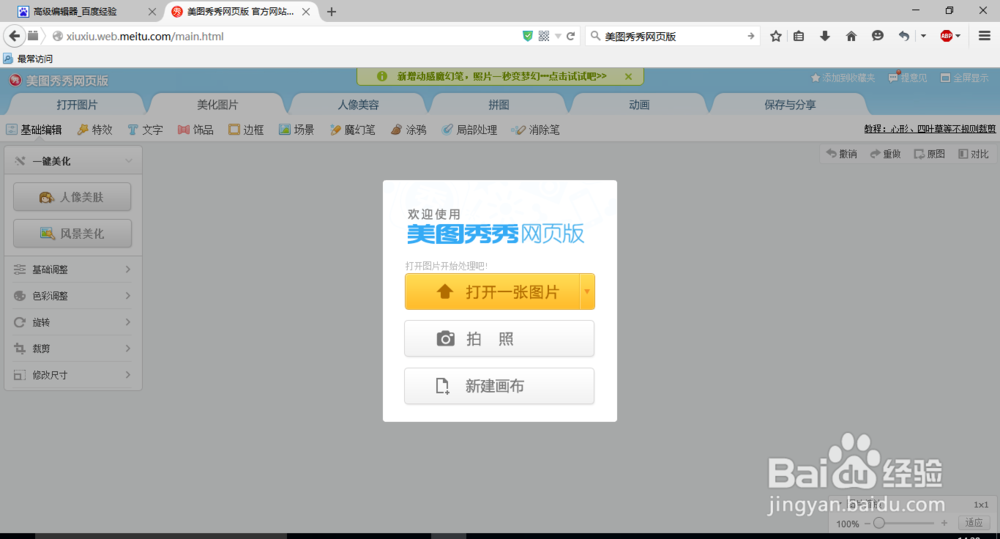1000x539 pixels.
Task: Click 添加到收藏夹 add to favorites
Action: pyautogui.click(x=842, y=78)
